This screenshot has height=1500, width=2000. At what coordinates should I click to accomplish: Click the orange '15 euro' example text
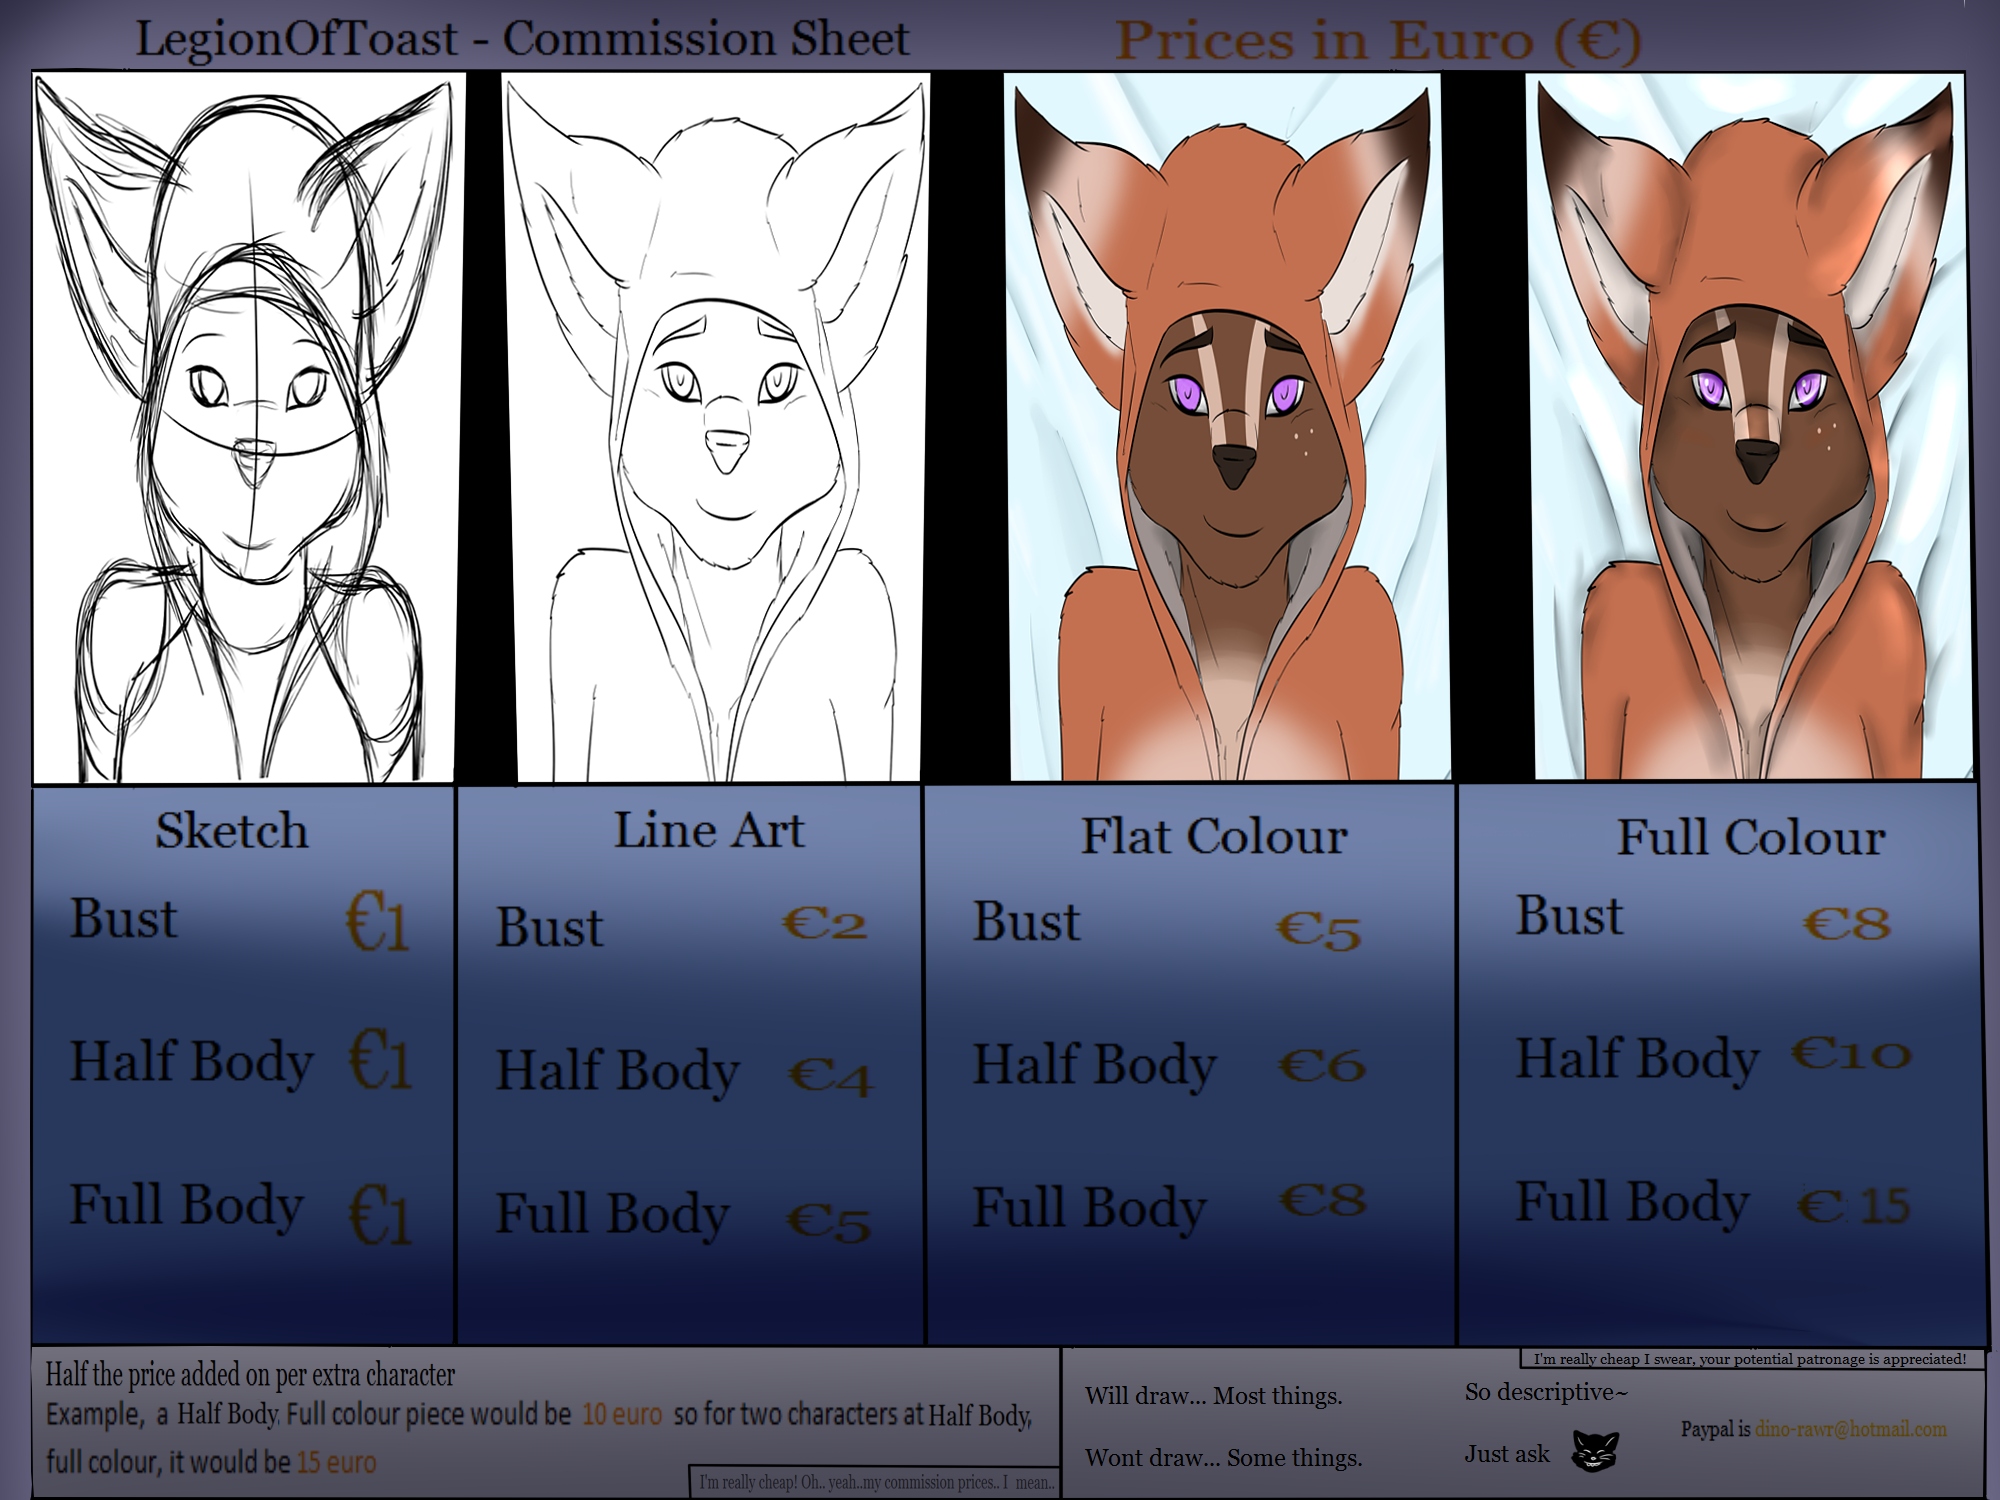tap(336, 1463)
